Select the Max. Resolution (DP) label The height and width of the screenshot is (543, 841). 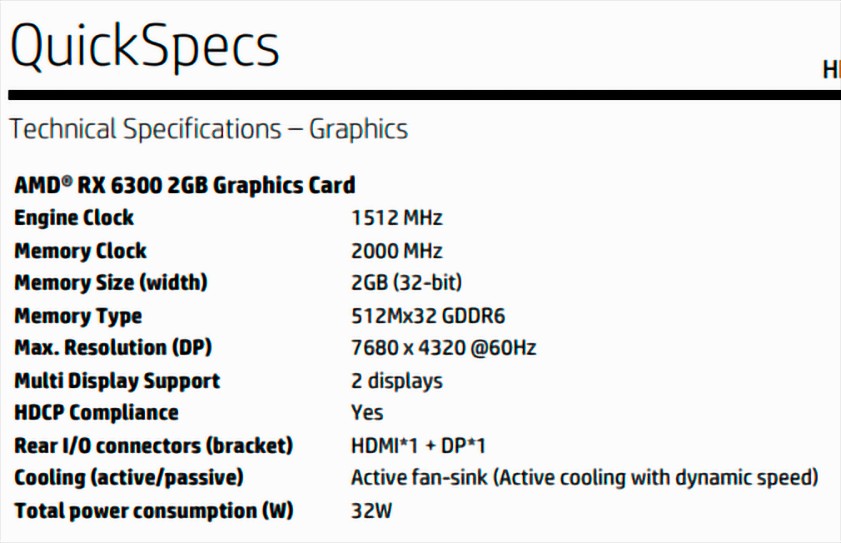point(113,348)
